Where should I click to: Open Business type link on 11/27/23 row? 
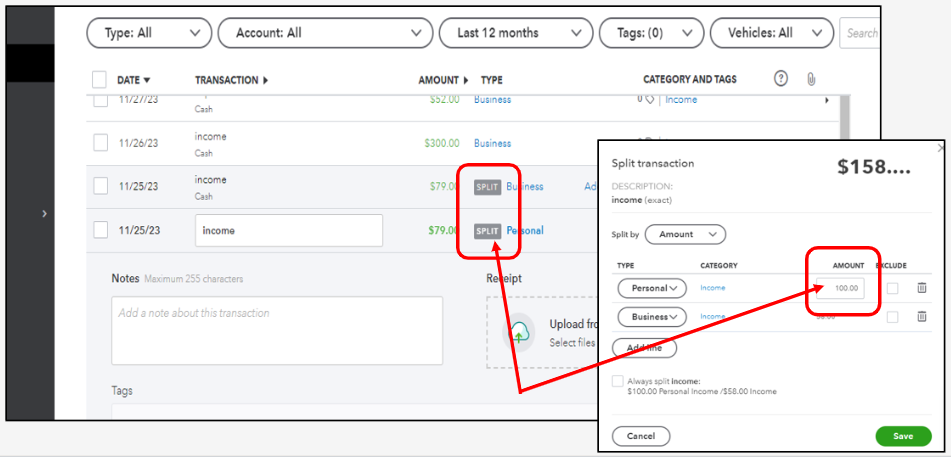tap(492, 100)
